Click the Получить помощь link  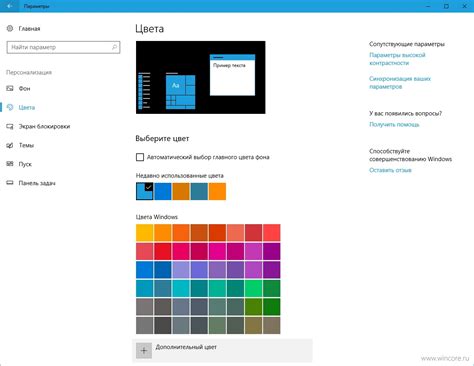point(394,124)
